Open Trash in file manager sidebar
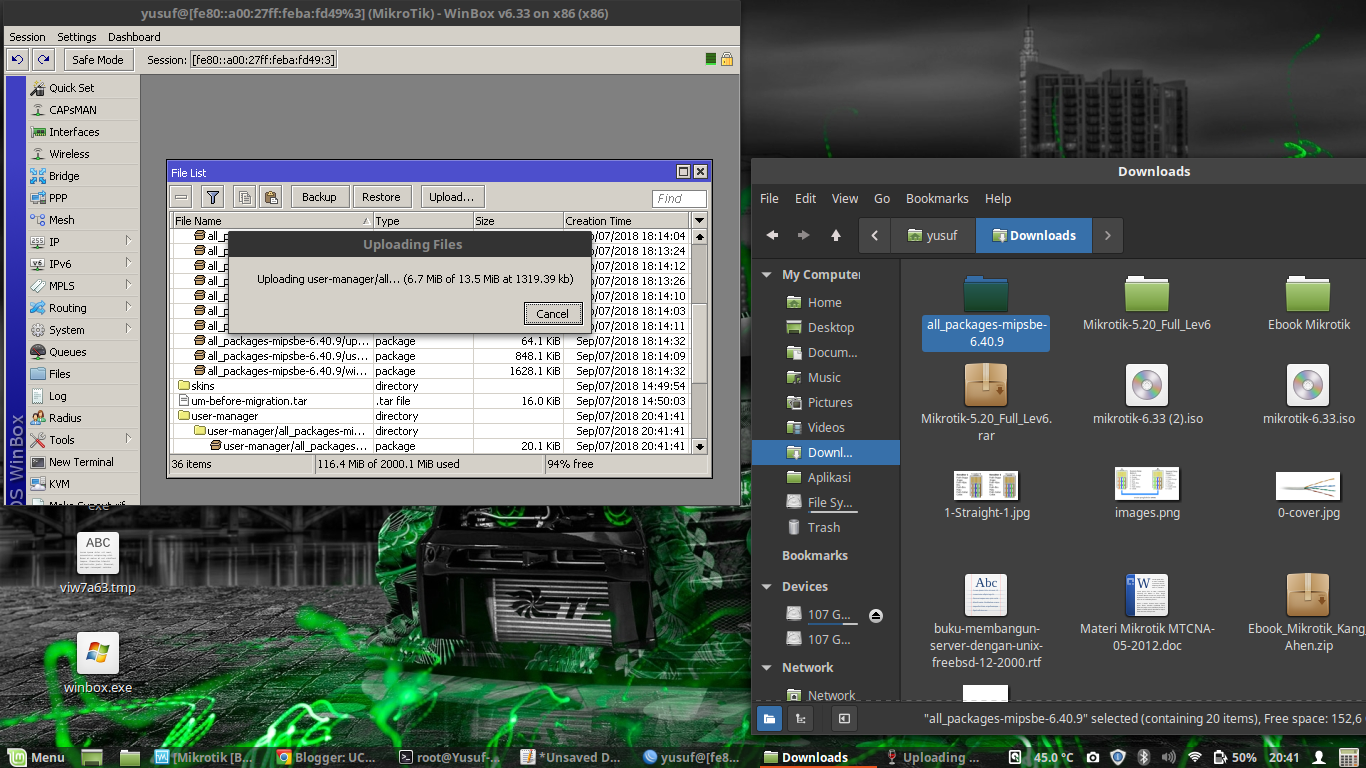The image size is (1366, 768). pyautogui.click(x=824, y=527)
